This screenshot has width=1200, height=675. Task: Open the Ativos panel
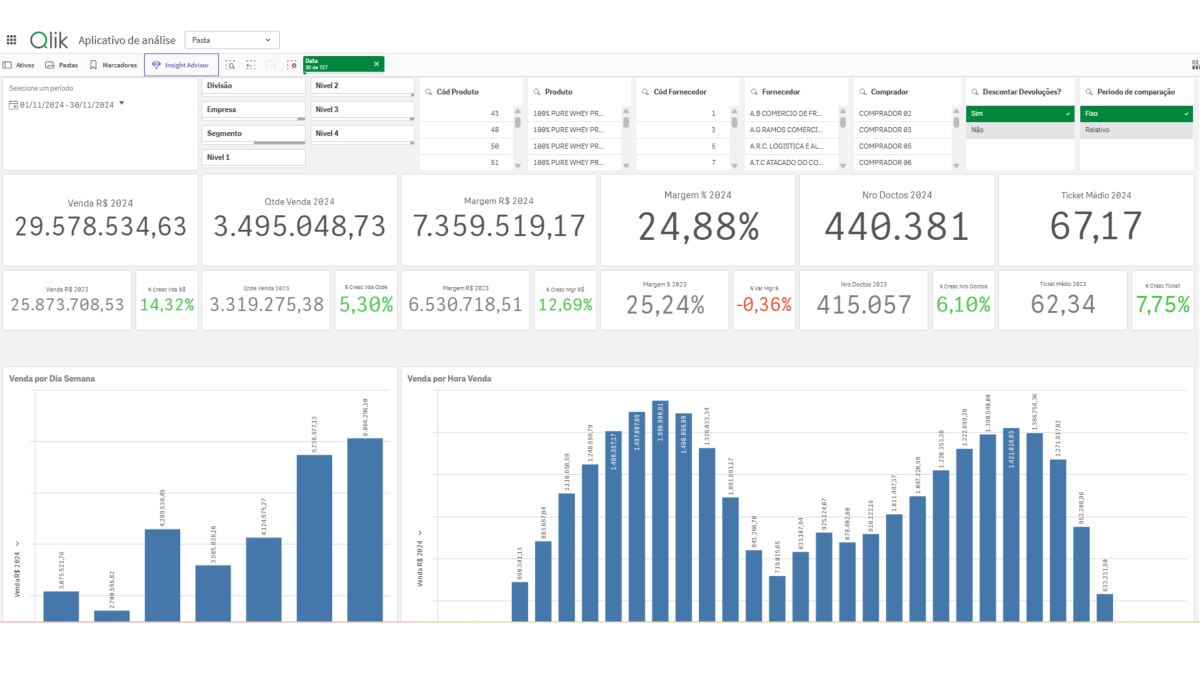tap(19, 65)
